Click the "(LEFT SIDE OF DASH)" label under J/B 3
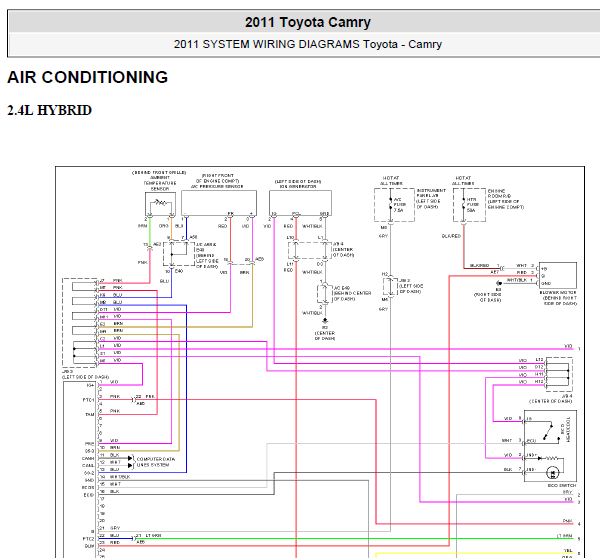This screenshot has width=600, height=558. click(86, 377)
